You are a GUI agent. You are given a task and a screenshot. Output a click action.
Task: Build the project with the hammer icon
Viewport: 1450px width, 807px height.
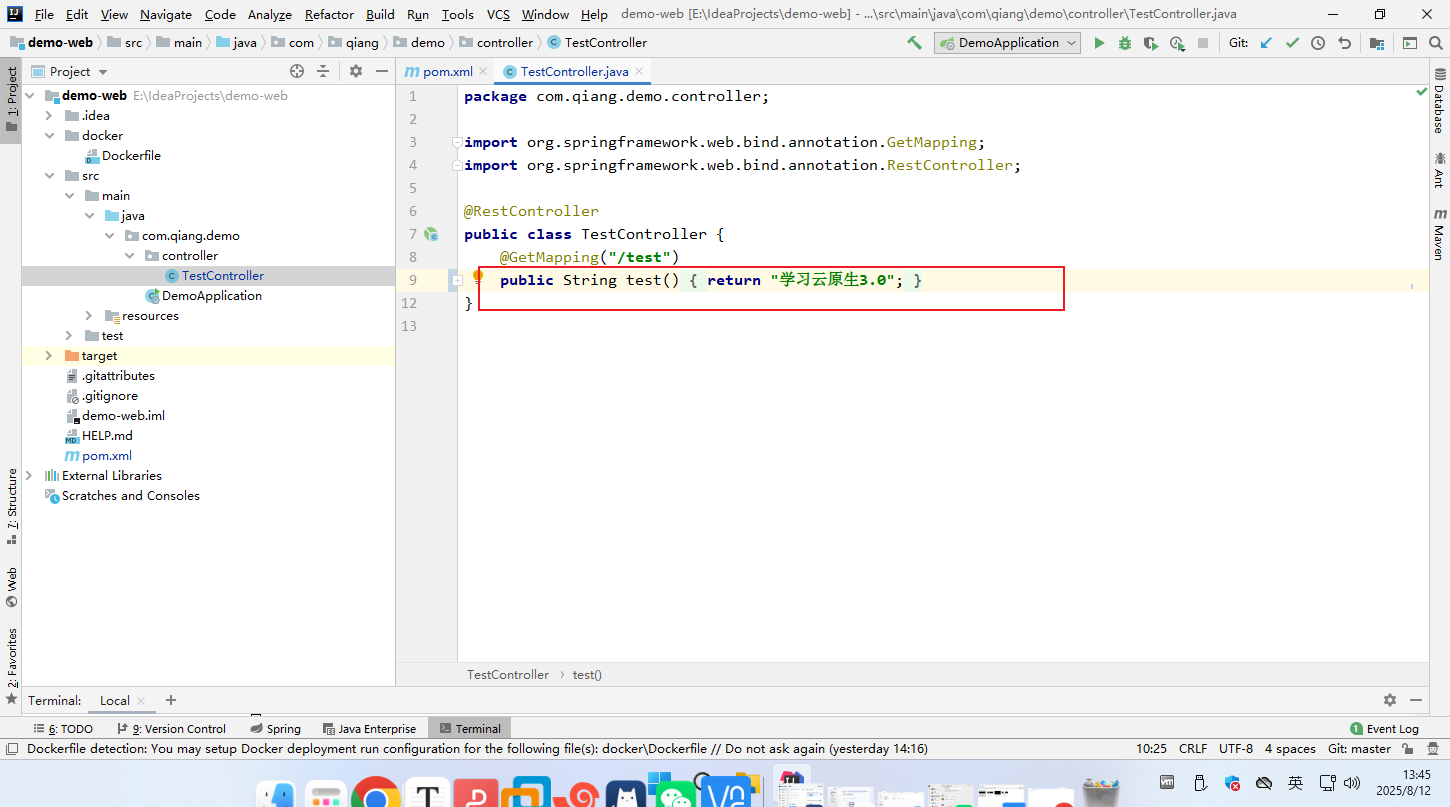pos(914,43)
